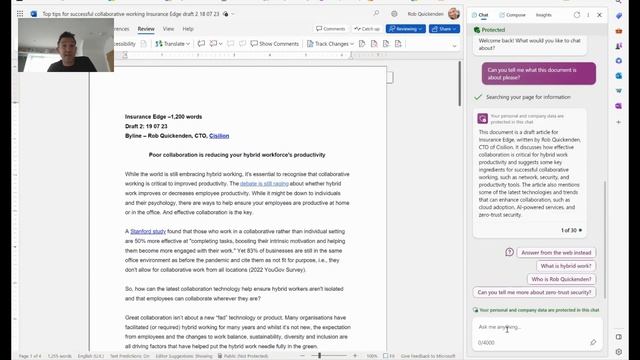Open the Copilot panel more options menu
This screenshot has height=360, width=640.
[x=588, y=15]
